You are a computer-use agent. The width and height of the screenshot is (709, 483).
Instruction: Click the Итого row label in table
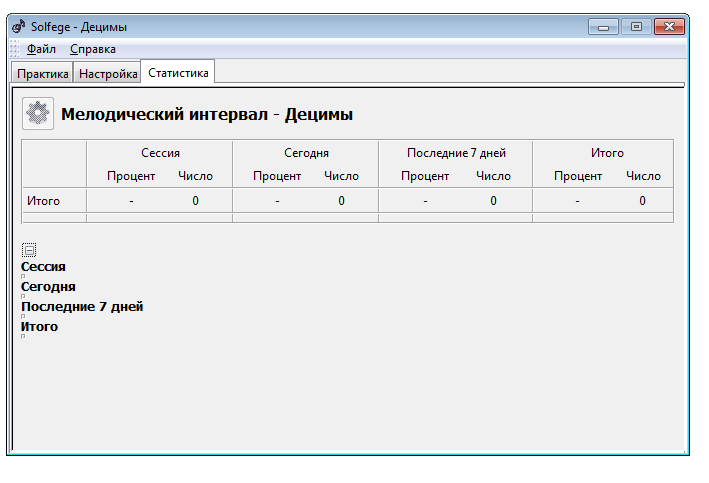click(43, 200)
